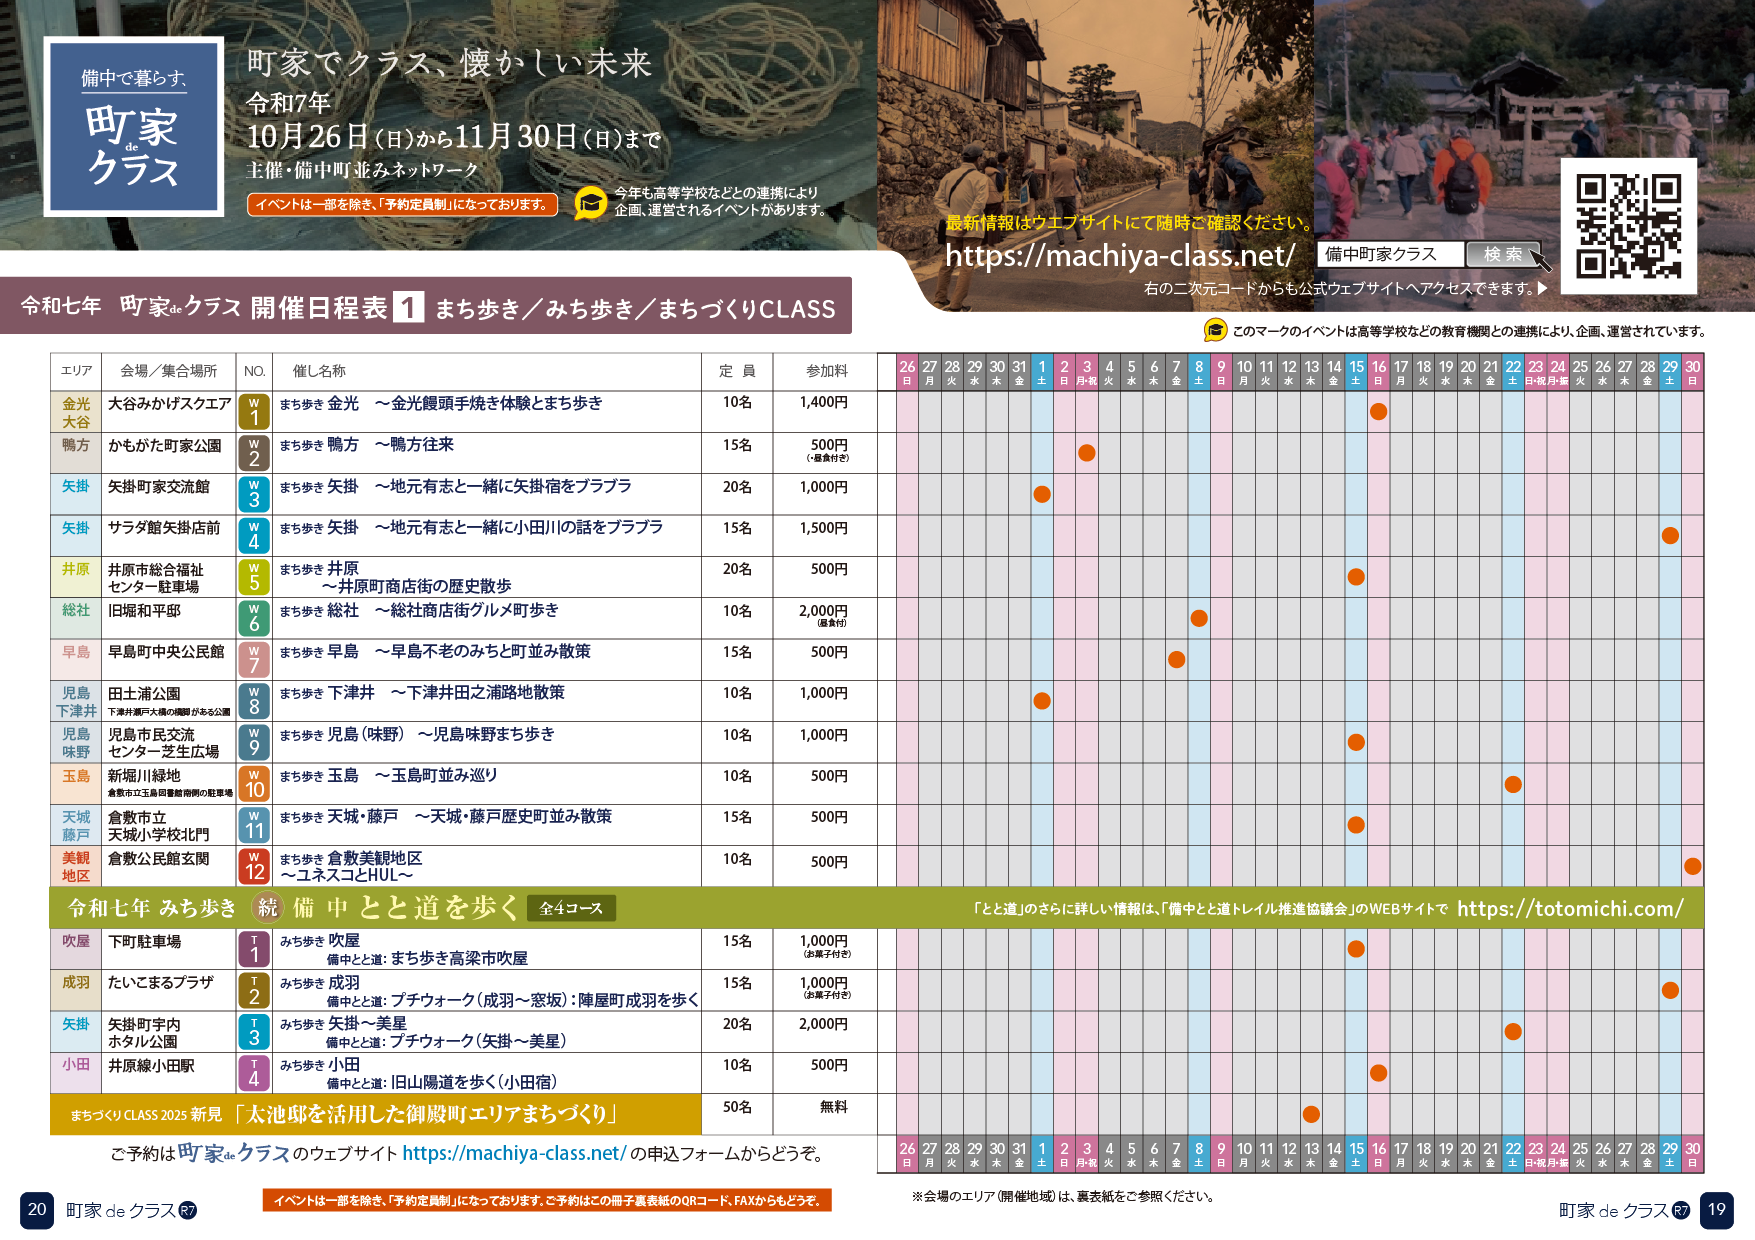Click the brown W1 badge for 金光
The height and width of the screenshot is (1240, 1755).
click(x=254, y=412)
